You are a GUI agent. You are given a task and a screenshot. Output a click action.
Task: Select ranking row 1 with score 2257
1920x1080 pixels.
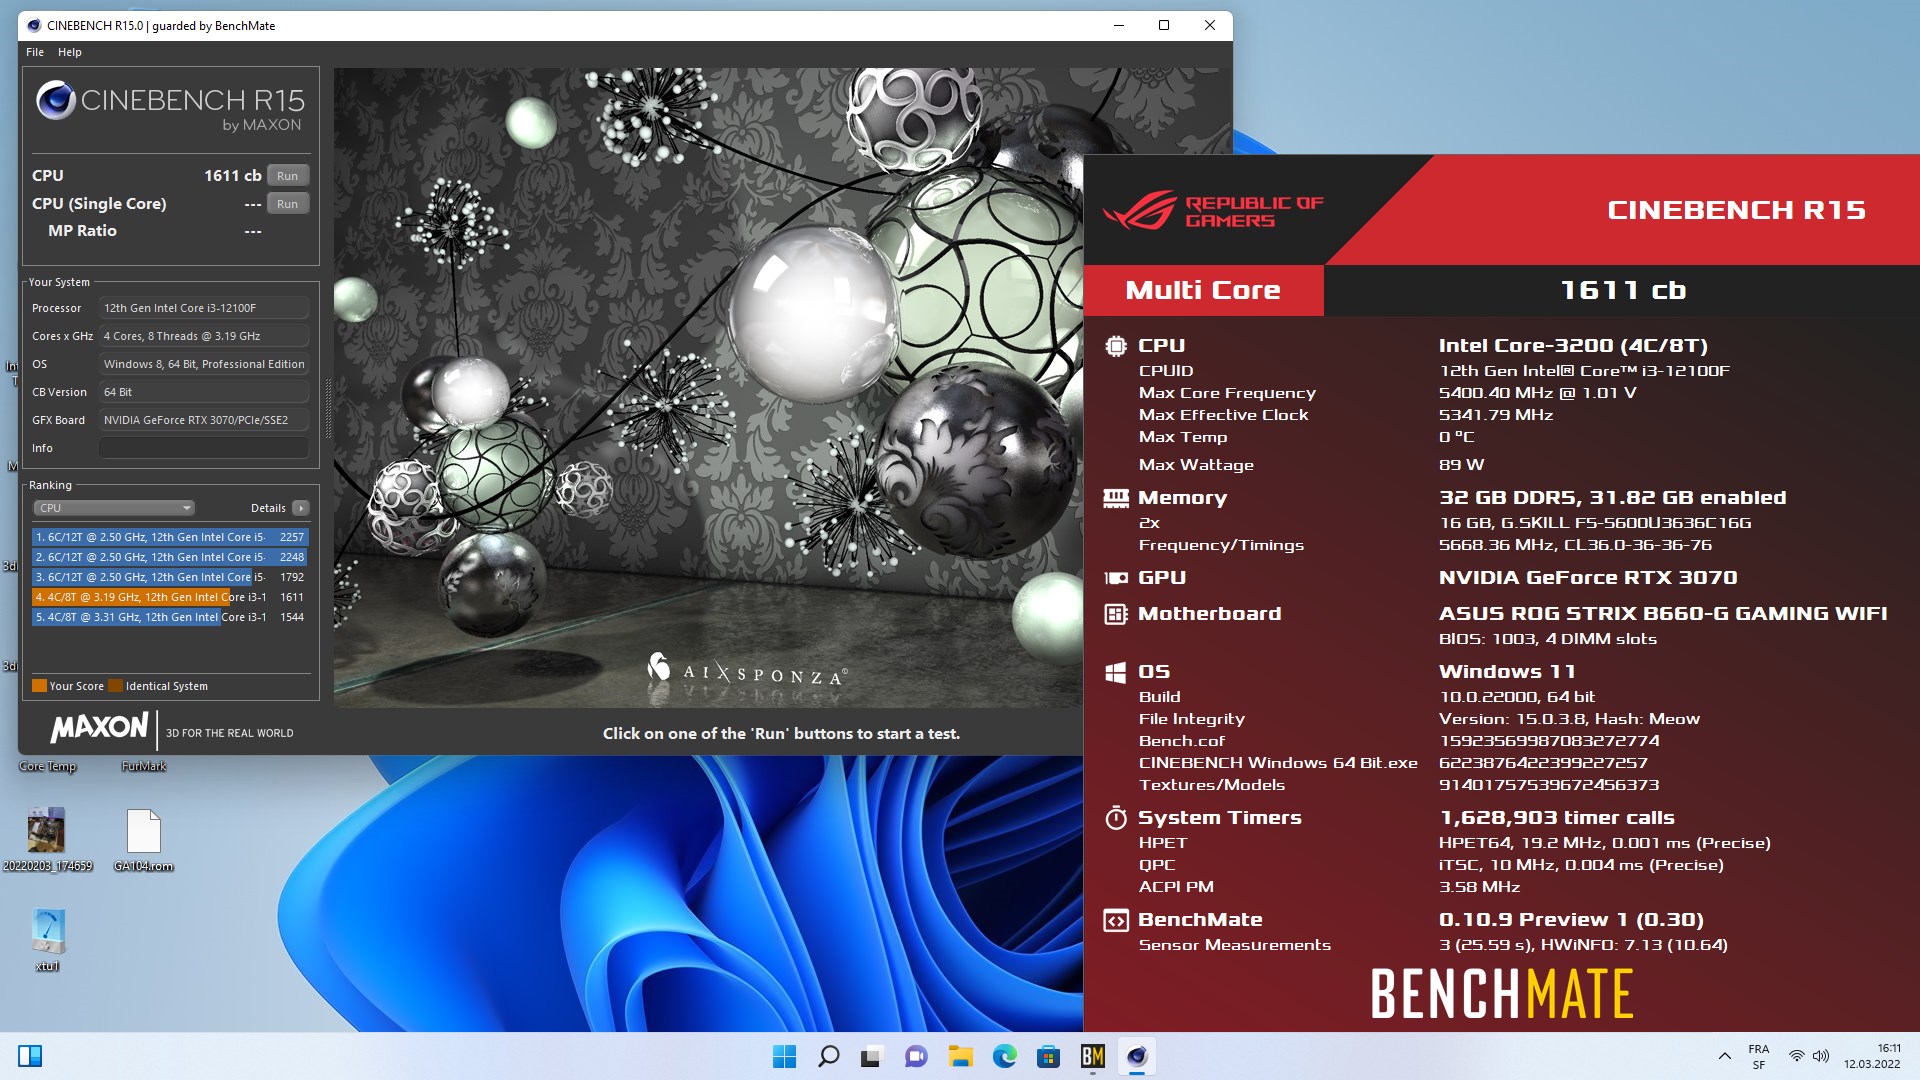(170, 537)
